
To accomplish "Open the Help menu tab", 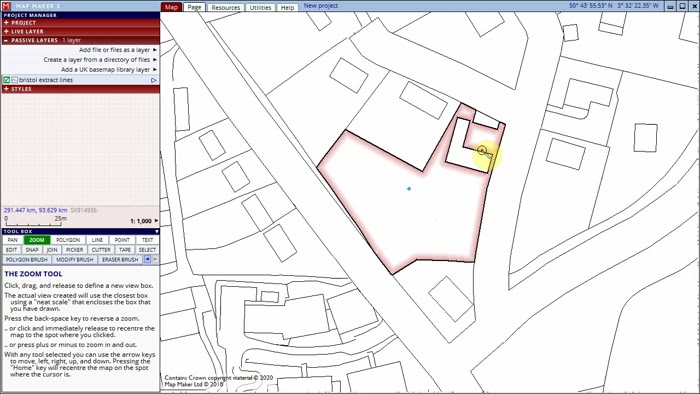I will click(x=288, y=8).
